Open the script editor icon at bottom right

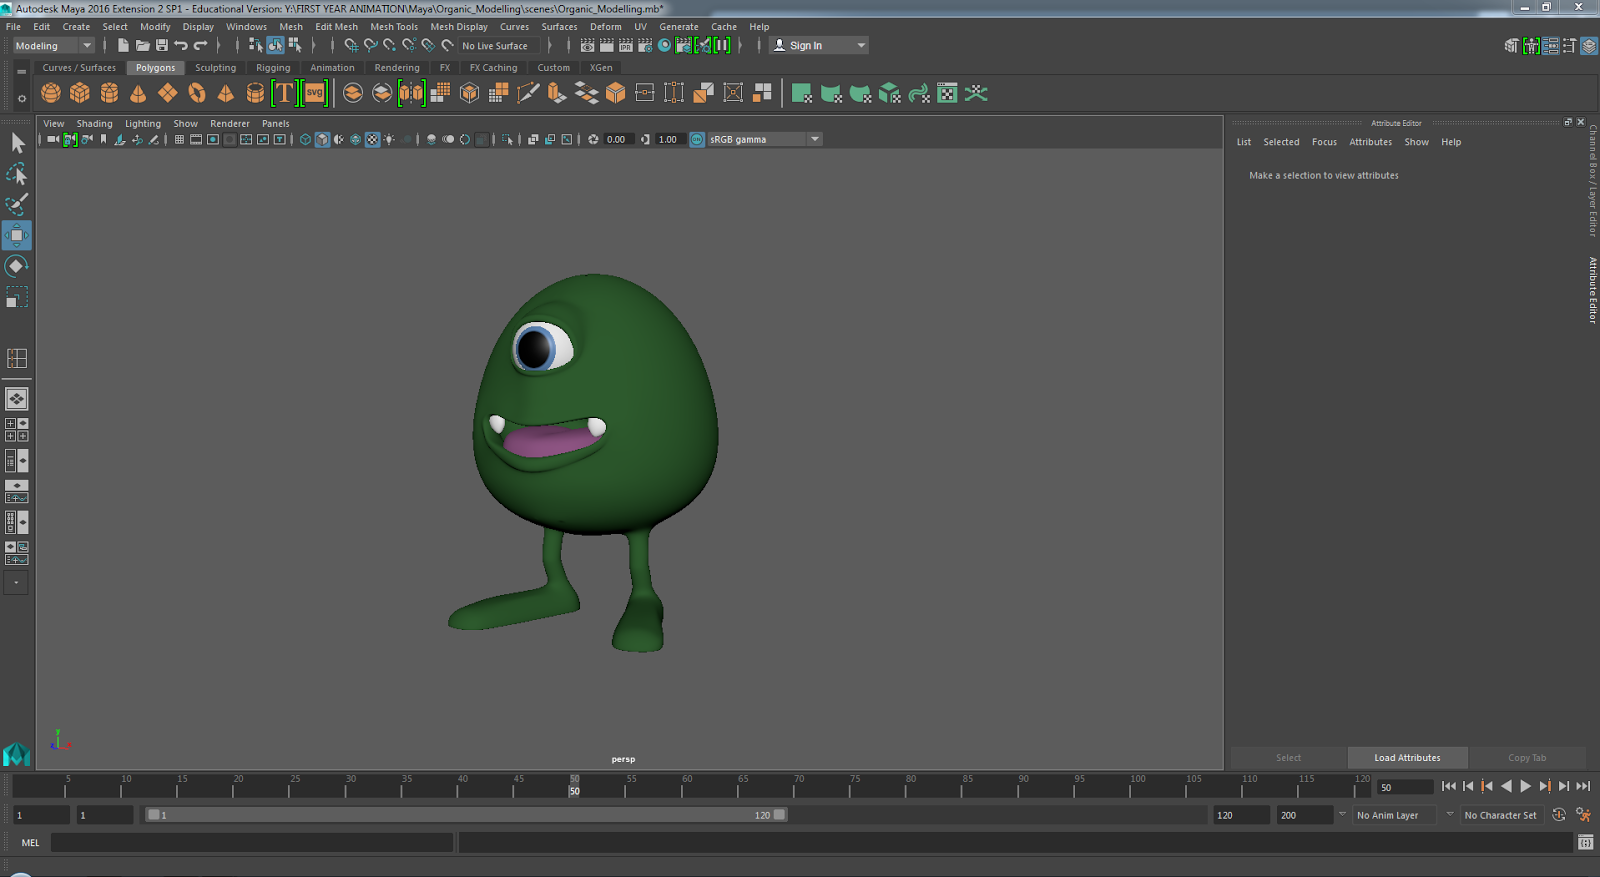tap(1586, 843)
